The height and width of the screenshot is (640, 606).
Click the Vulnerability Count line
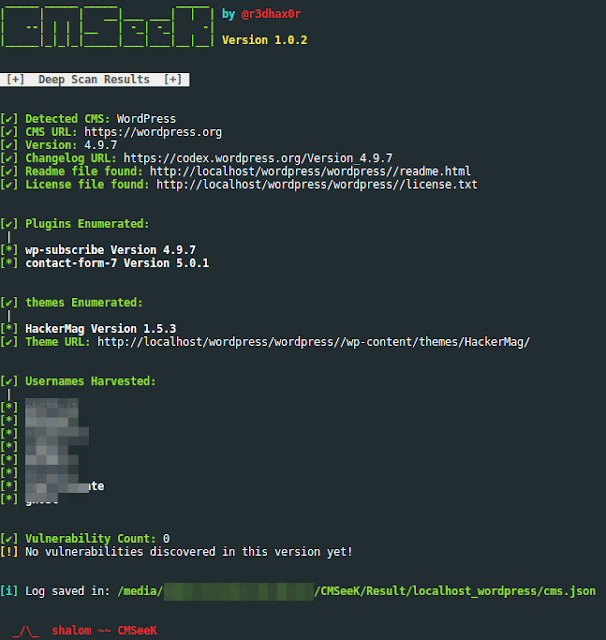click(x=85, y=539)
